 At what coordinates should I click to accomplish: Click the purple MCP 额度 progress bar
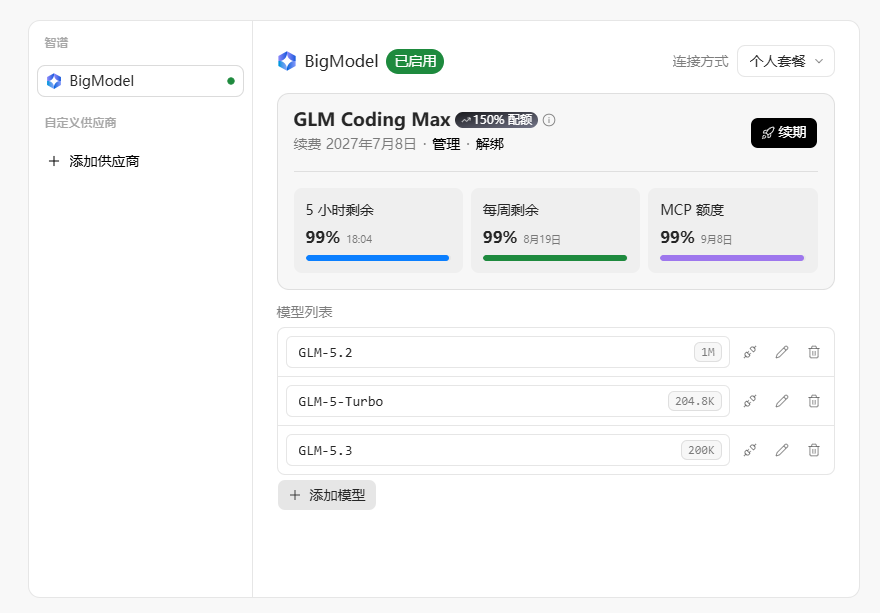pos(732,258)
